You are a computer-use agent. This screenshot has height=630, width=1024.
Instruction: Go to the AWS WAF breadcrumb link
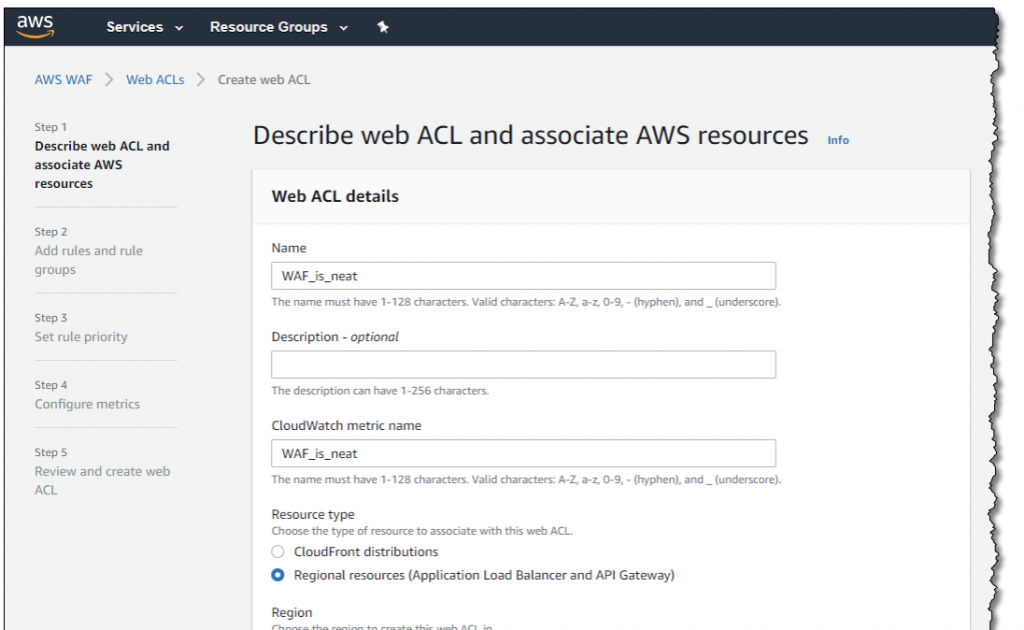tap(63, 80)
